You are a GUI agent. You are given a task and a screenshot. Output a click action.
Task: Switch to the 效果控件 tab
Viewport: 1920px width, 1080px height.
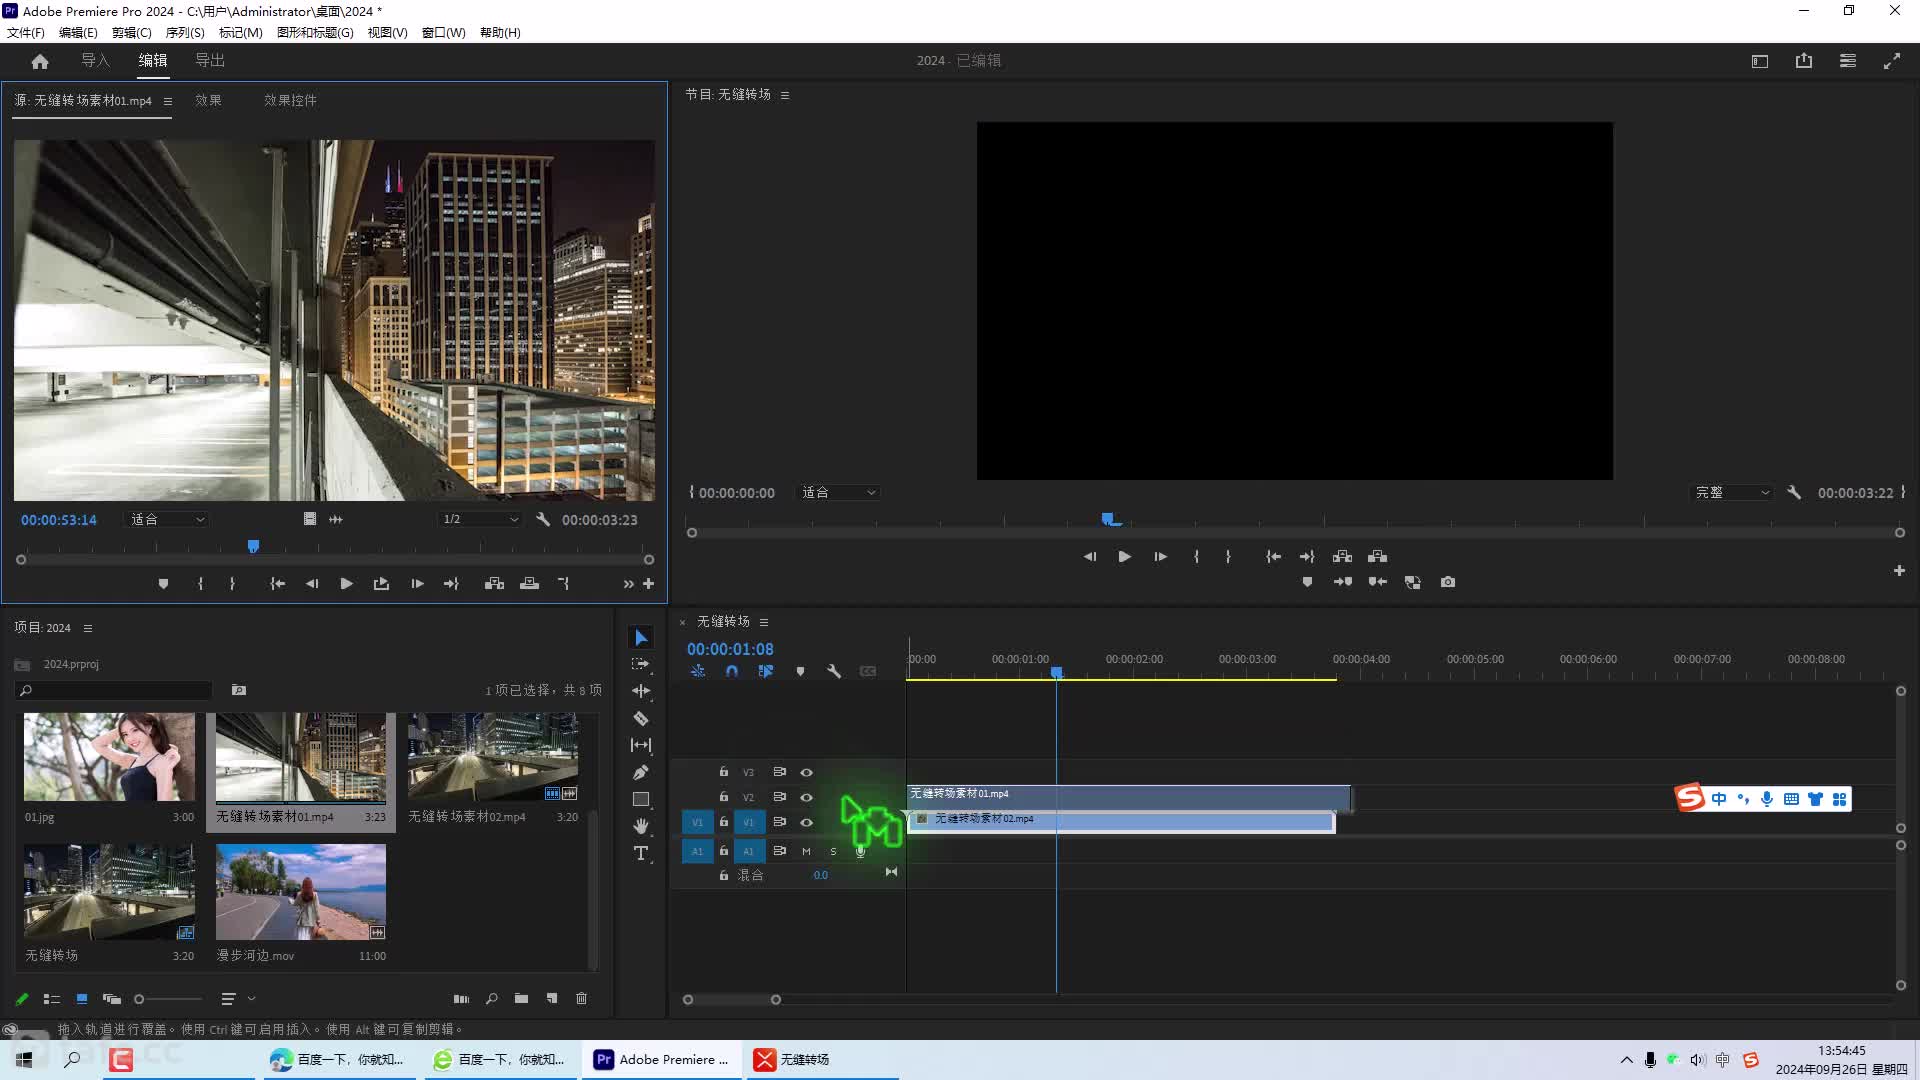pos(290,101)
